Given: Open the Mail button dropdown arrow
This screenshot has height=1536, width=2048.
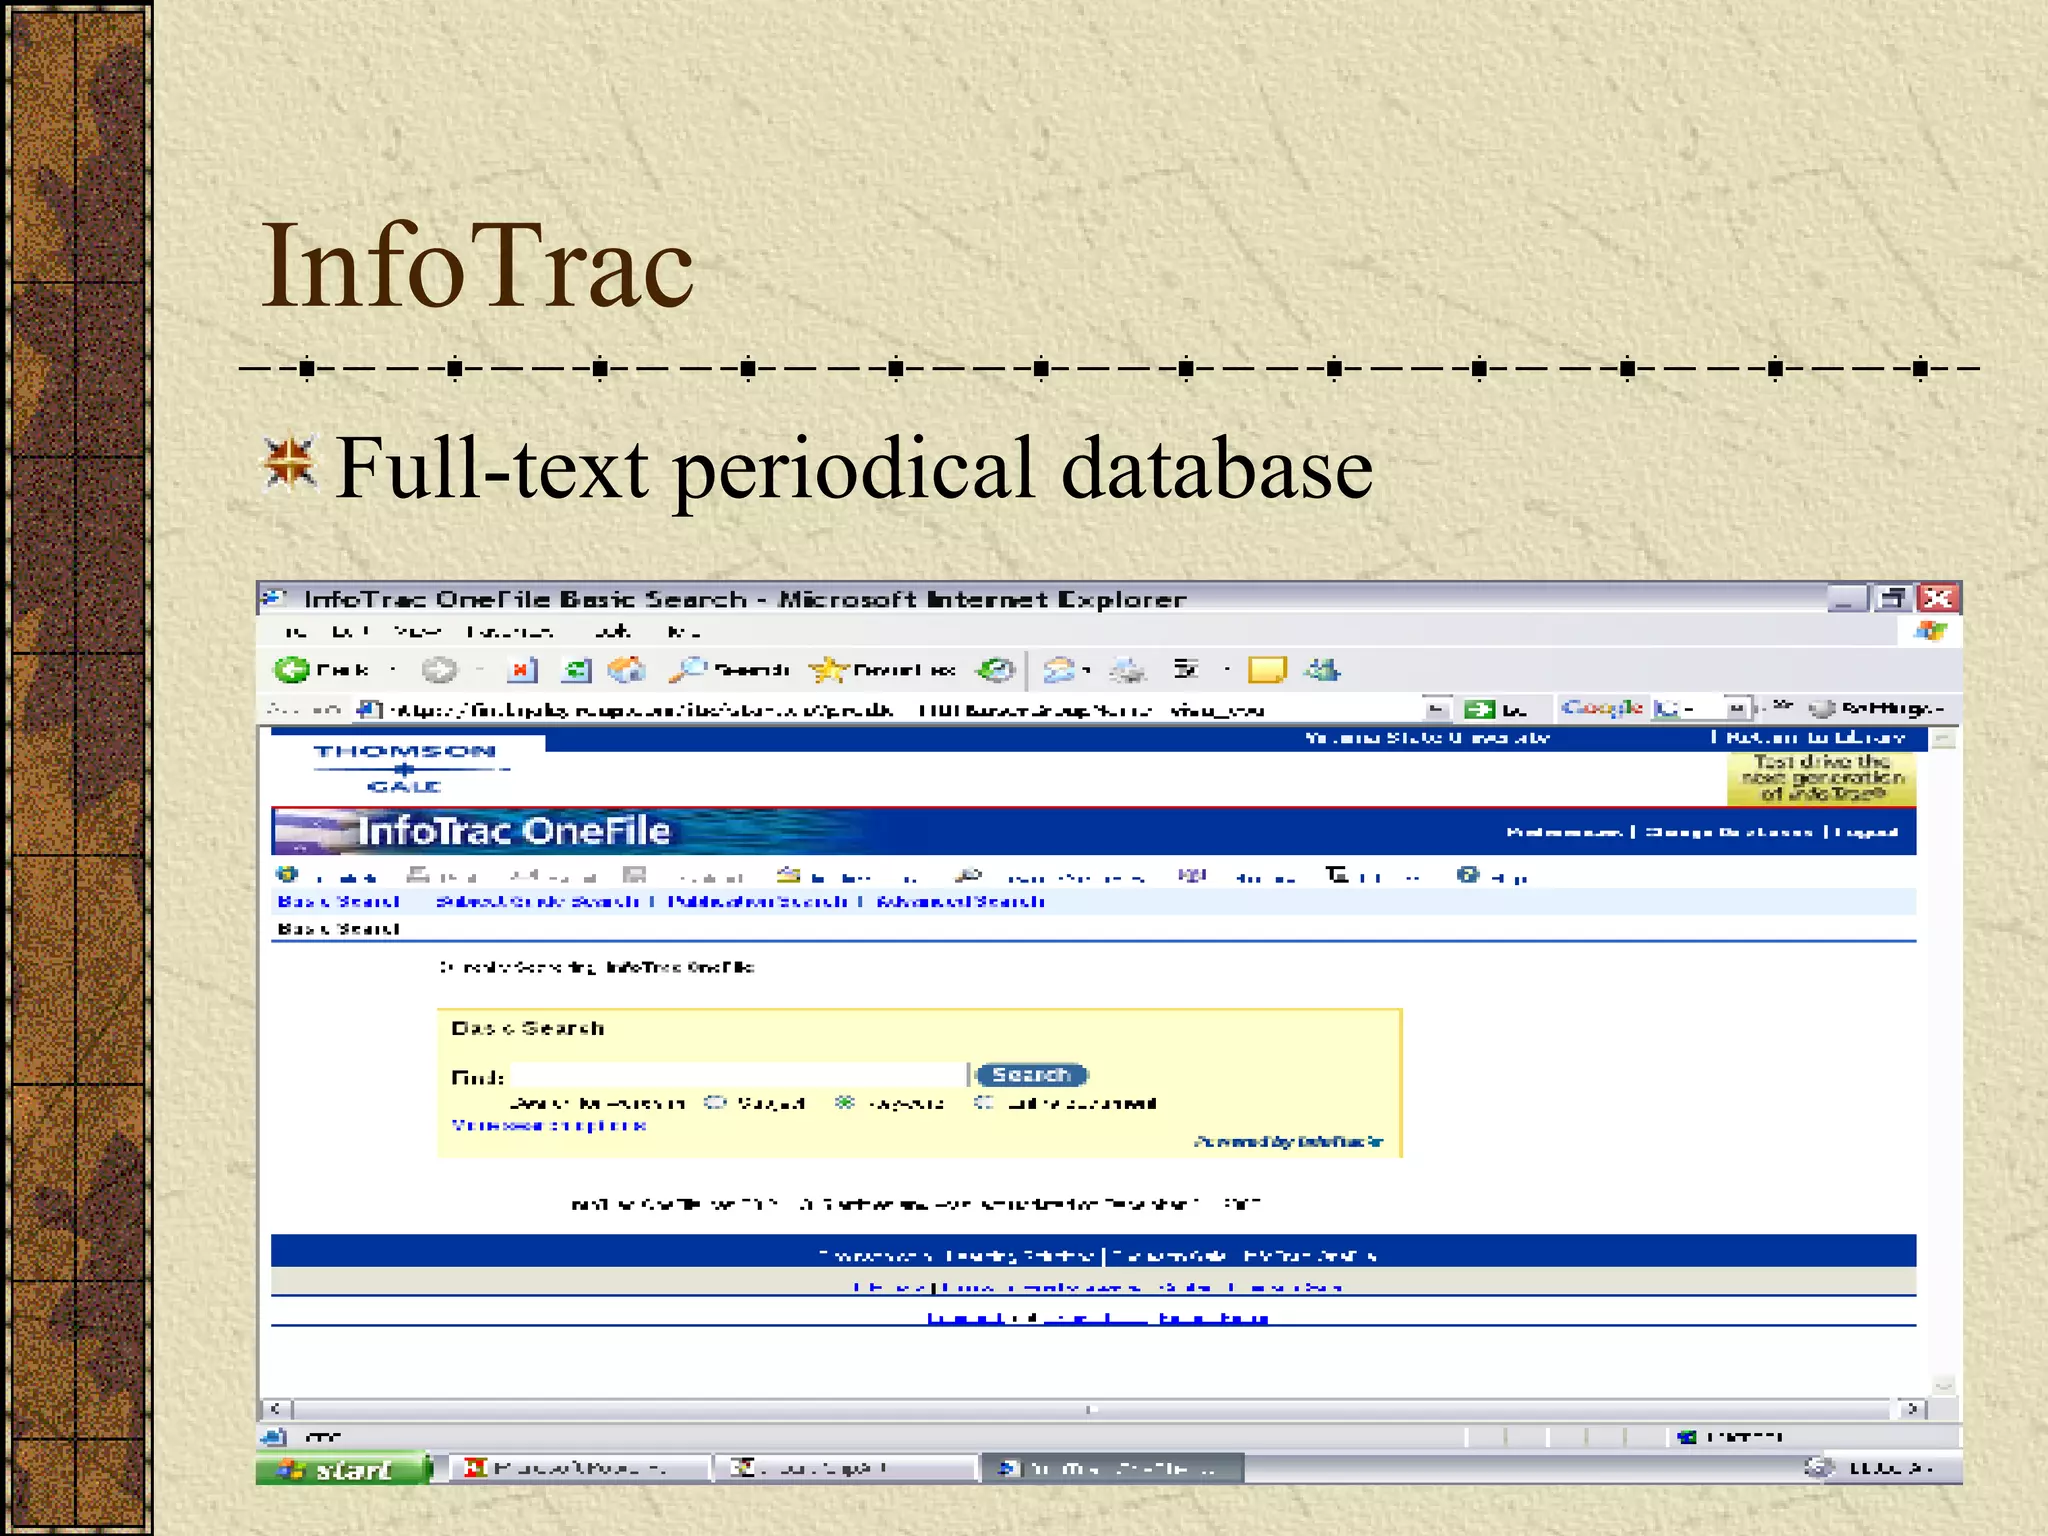Looking at the screenshot, I should point(1087,669).
